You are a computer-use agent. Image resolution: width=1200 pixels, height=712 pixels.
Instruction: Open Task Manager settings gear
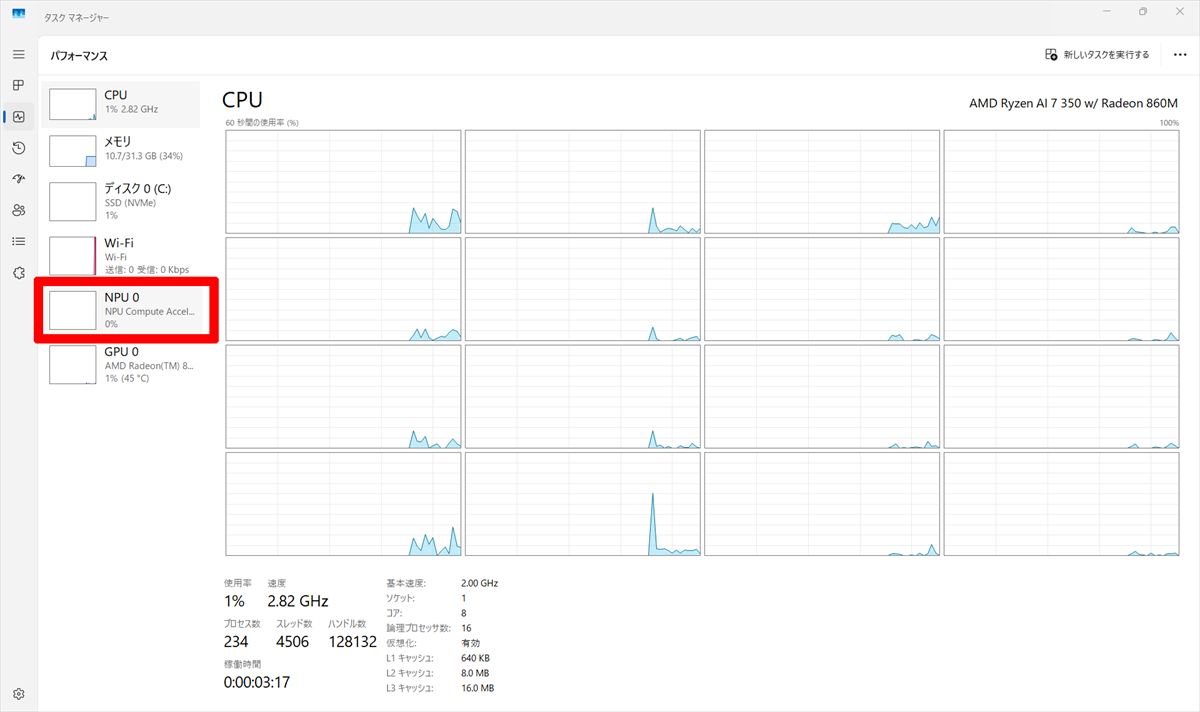(19, 694)
